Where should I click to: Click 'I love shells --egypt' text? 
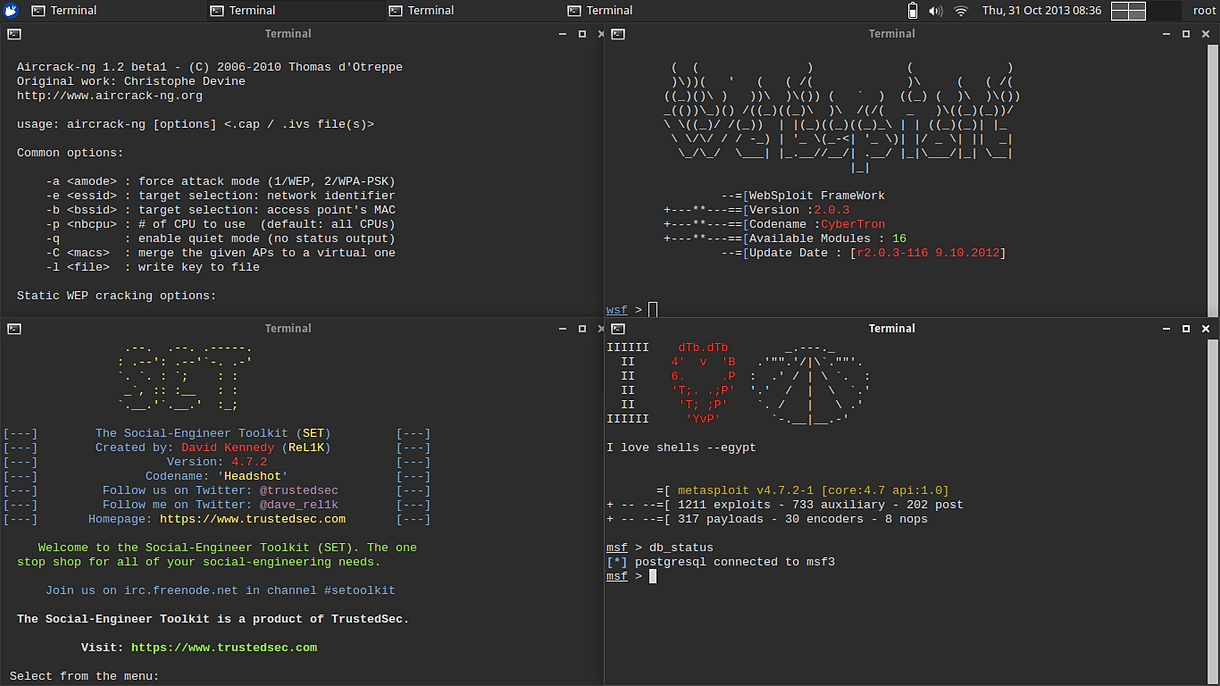click(681, 448)
